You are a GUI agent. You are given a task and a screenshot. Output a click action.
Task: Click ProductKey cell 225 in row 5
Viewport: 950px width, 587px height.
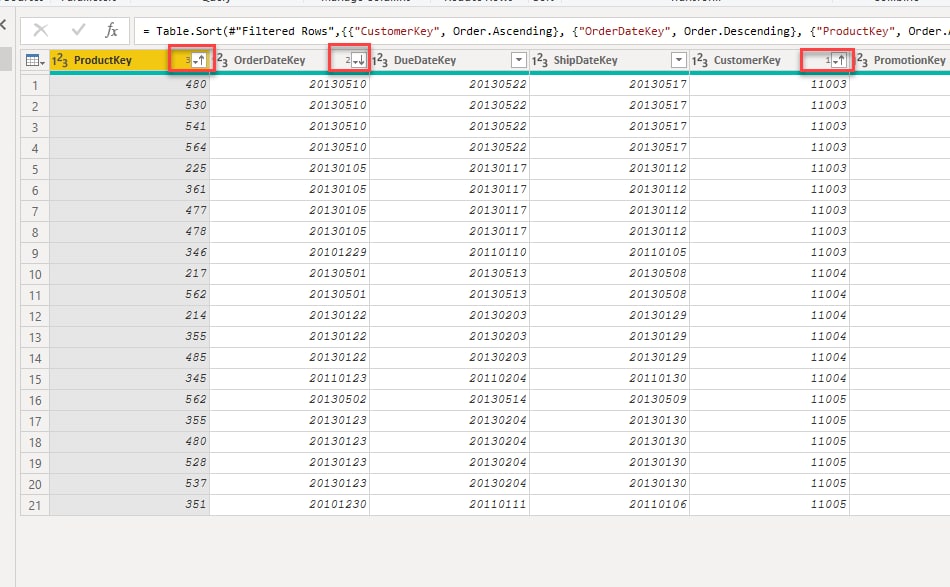tap(130, 168)
